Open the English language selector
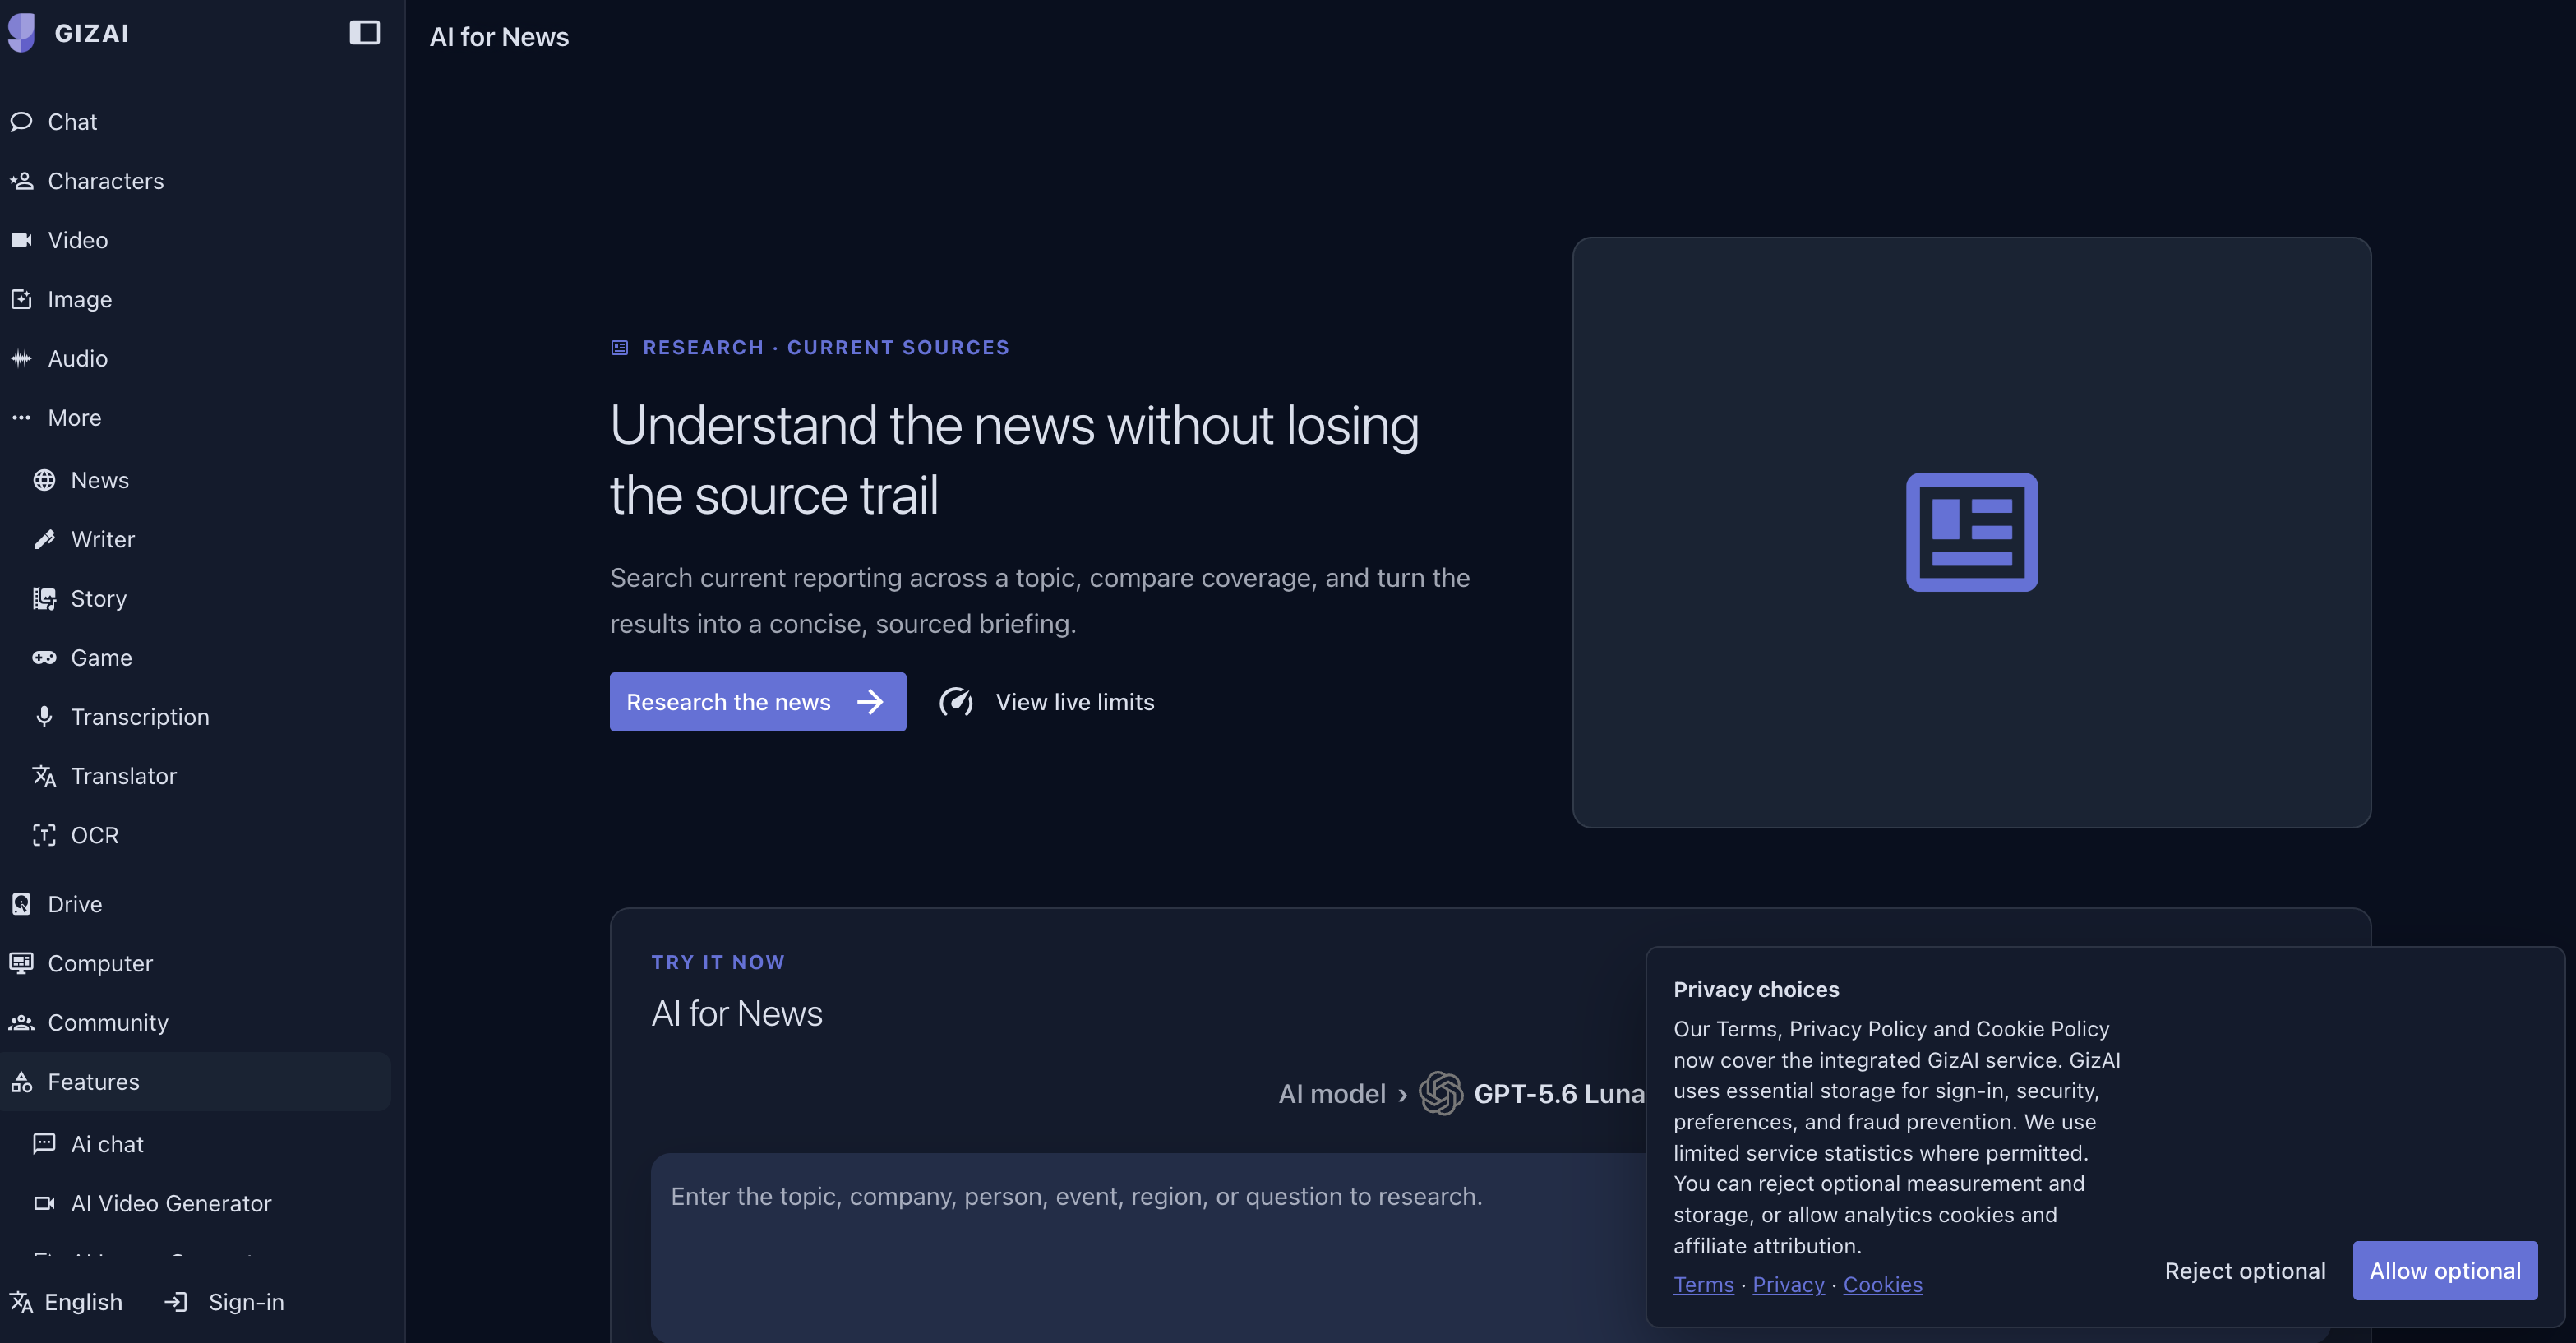Image resolution: width=2576 pixels, height=1343 pixels. click(66, 1301)
